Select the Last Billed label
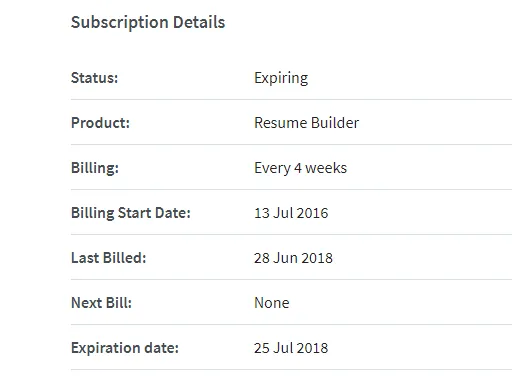The width and height of the screenshot is (512, 392). (109, 258)
